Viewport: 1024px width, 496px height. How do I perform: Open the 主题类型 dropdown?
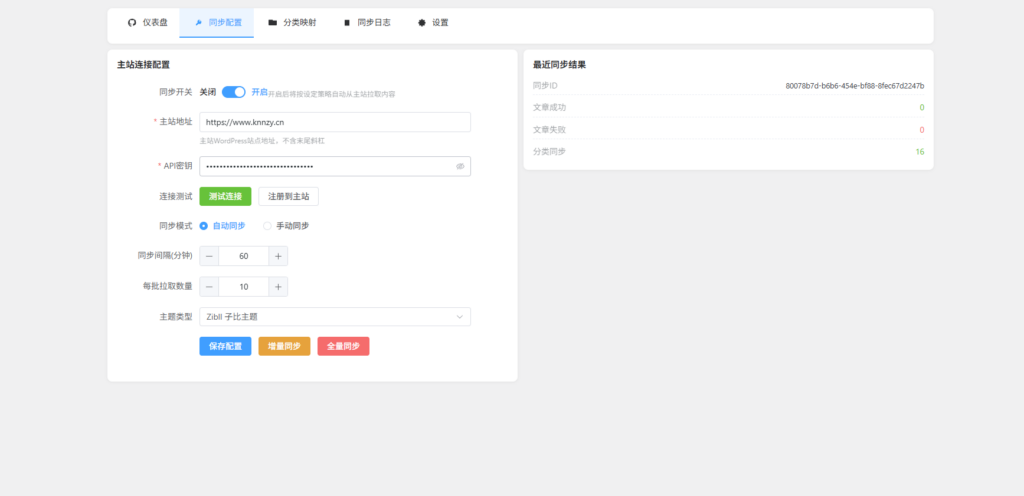[335, 317]
